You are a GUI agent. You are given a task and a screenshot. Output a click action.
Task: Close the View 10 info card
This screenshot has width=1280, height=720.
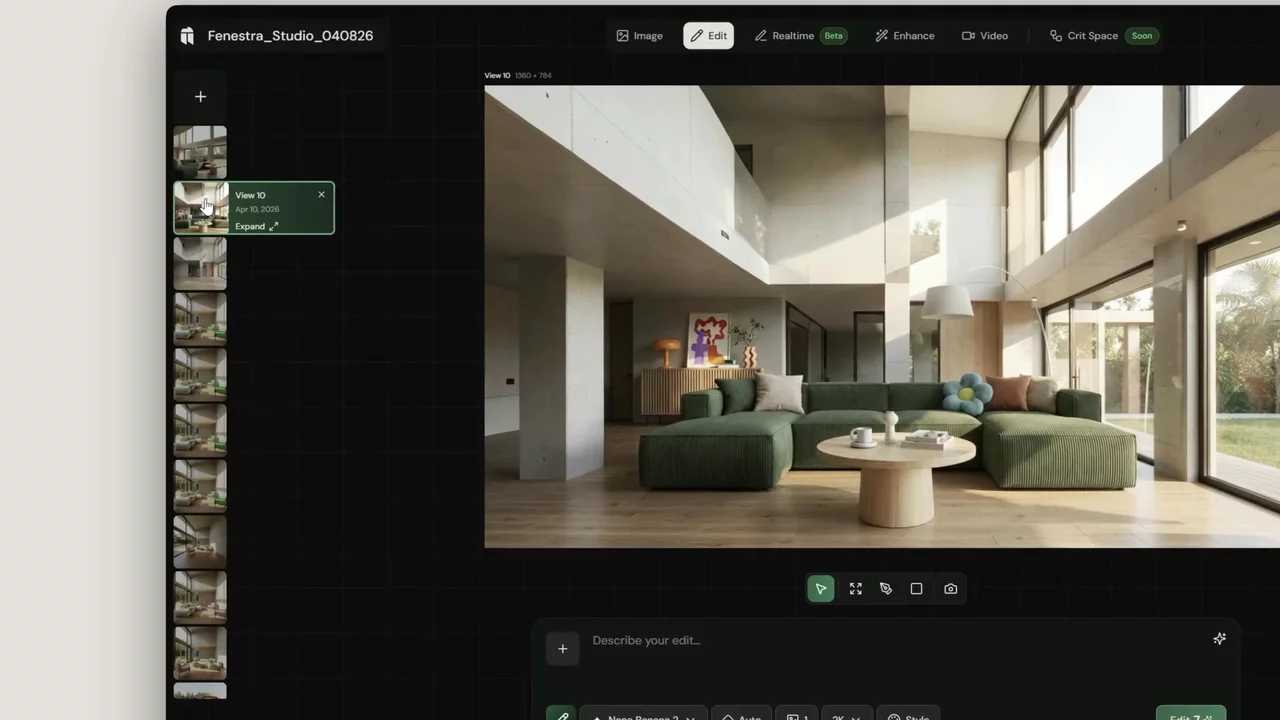322,194
